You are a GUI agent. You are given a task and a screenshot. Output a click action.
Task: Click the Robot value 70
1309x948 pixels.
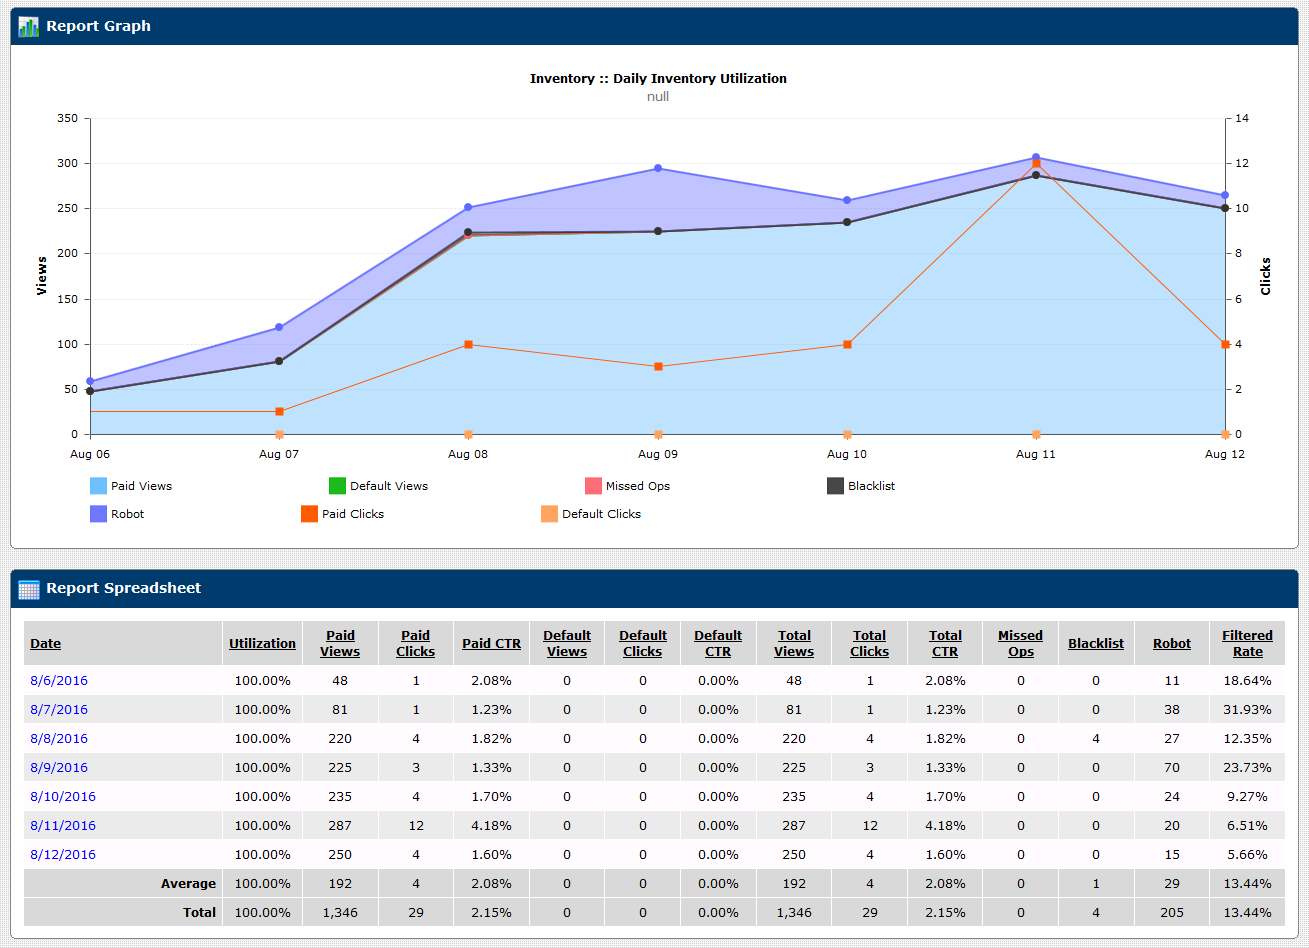1172,768
